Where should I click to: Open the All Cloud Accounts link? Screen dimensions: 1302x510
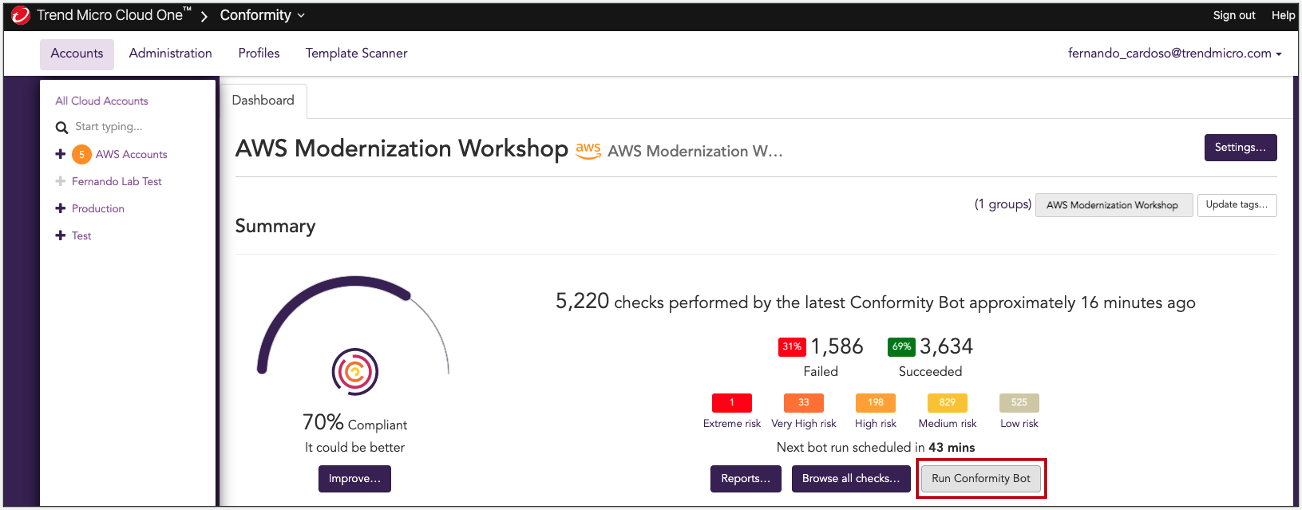pyautogui.click(x=102, y=101)
